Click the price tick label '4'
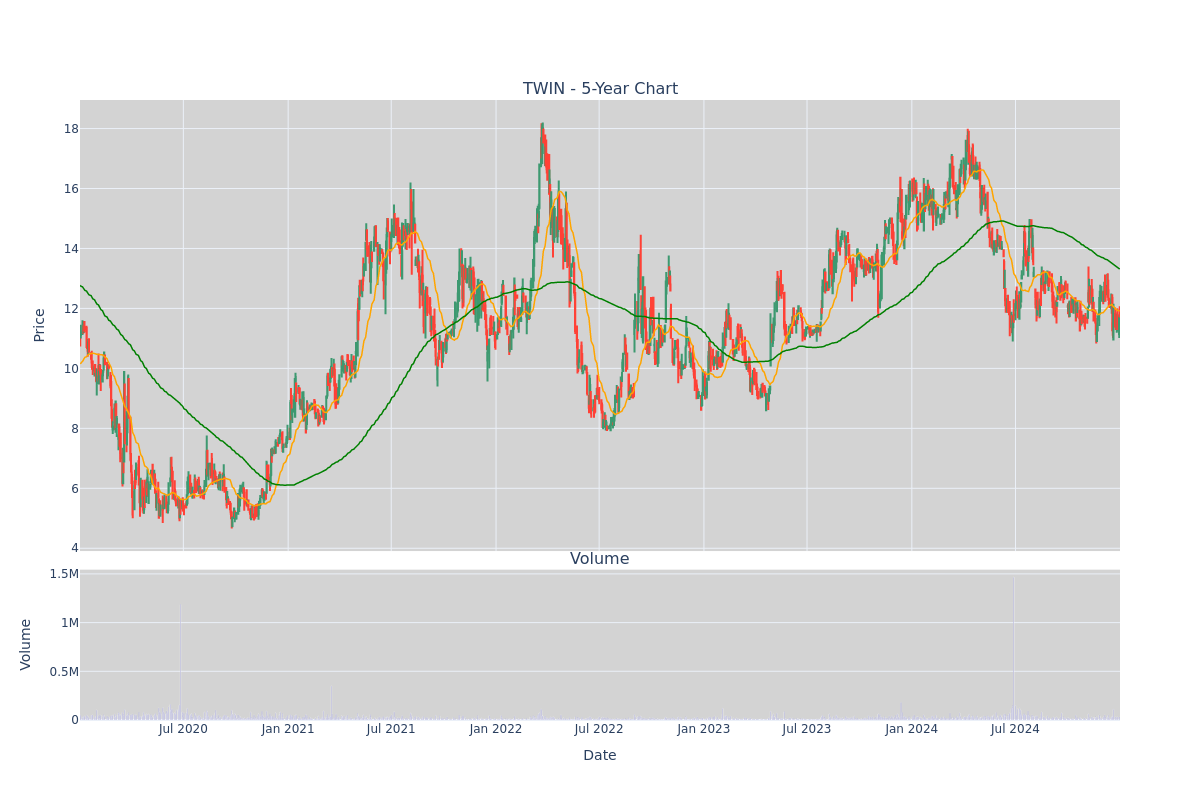The height and width of the screenshot is (800, 1200). tap(75, 548)
